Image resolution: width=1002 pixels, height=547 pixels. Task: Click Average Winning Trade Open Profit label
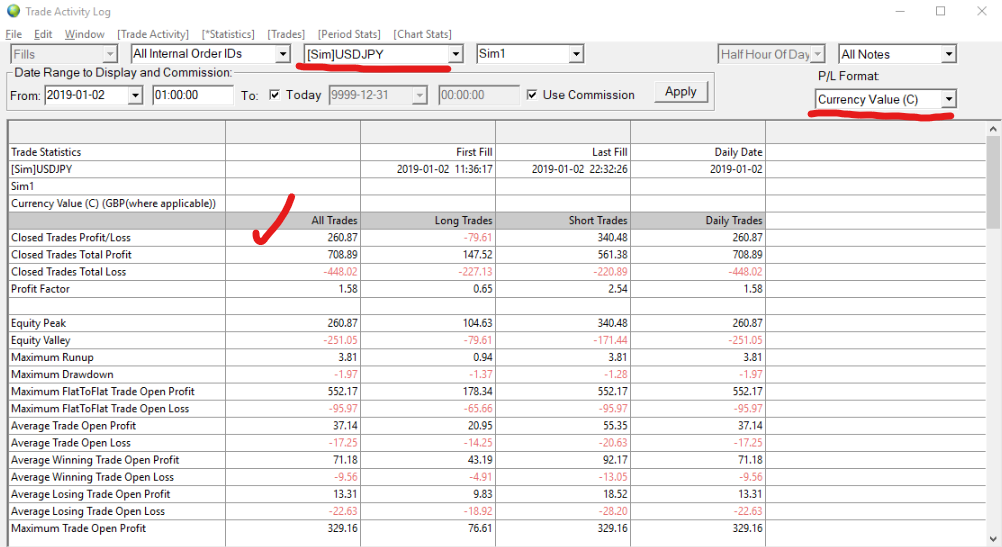[95, 460]
